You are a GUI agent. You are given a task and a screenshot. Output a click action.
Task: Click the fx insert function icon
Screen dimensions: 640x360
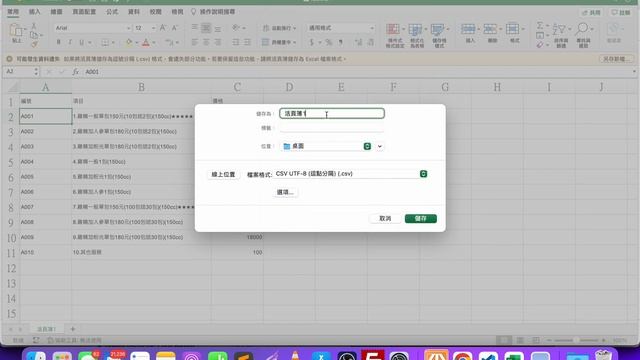[76, 72]
